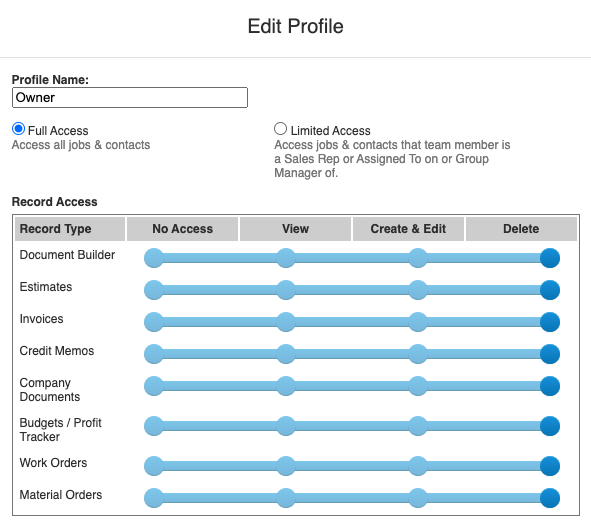This screenshot has height=524, width=591.
Task: Select the Limited Access radio button
Action: click(x=280, y=129)
